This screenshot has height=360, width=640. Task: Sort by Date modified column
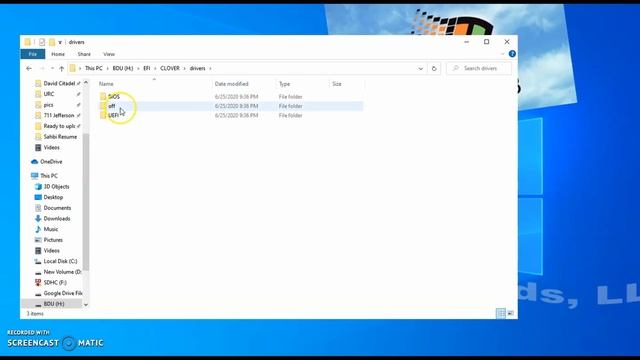(231, 84)
